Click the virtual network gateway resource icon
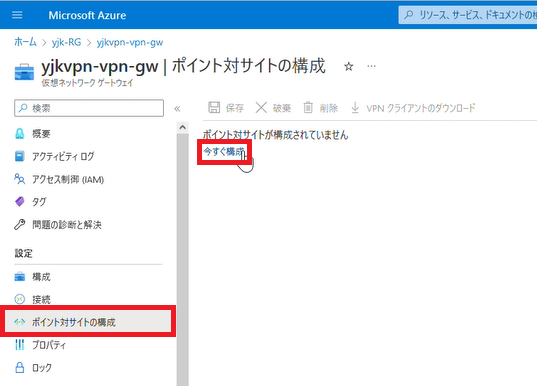Screen dimensions: 537x386 coord(24,72)
